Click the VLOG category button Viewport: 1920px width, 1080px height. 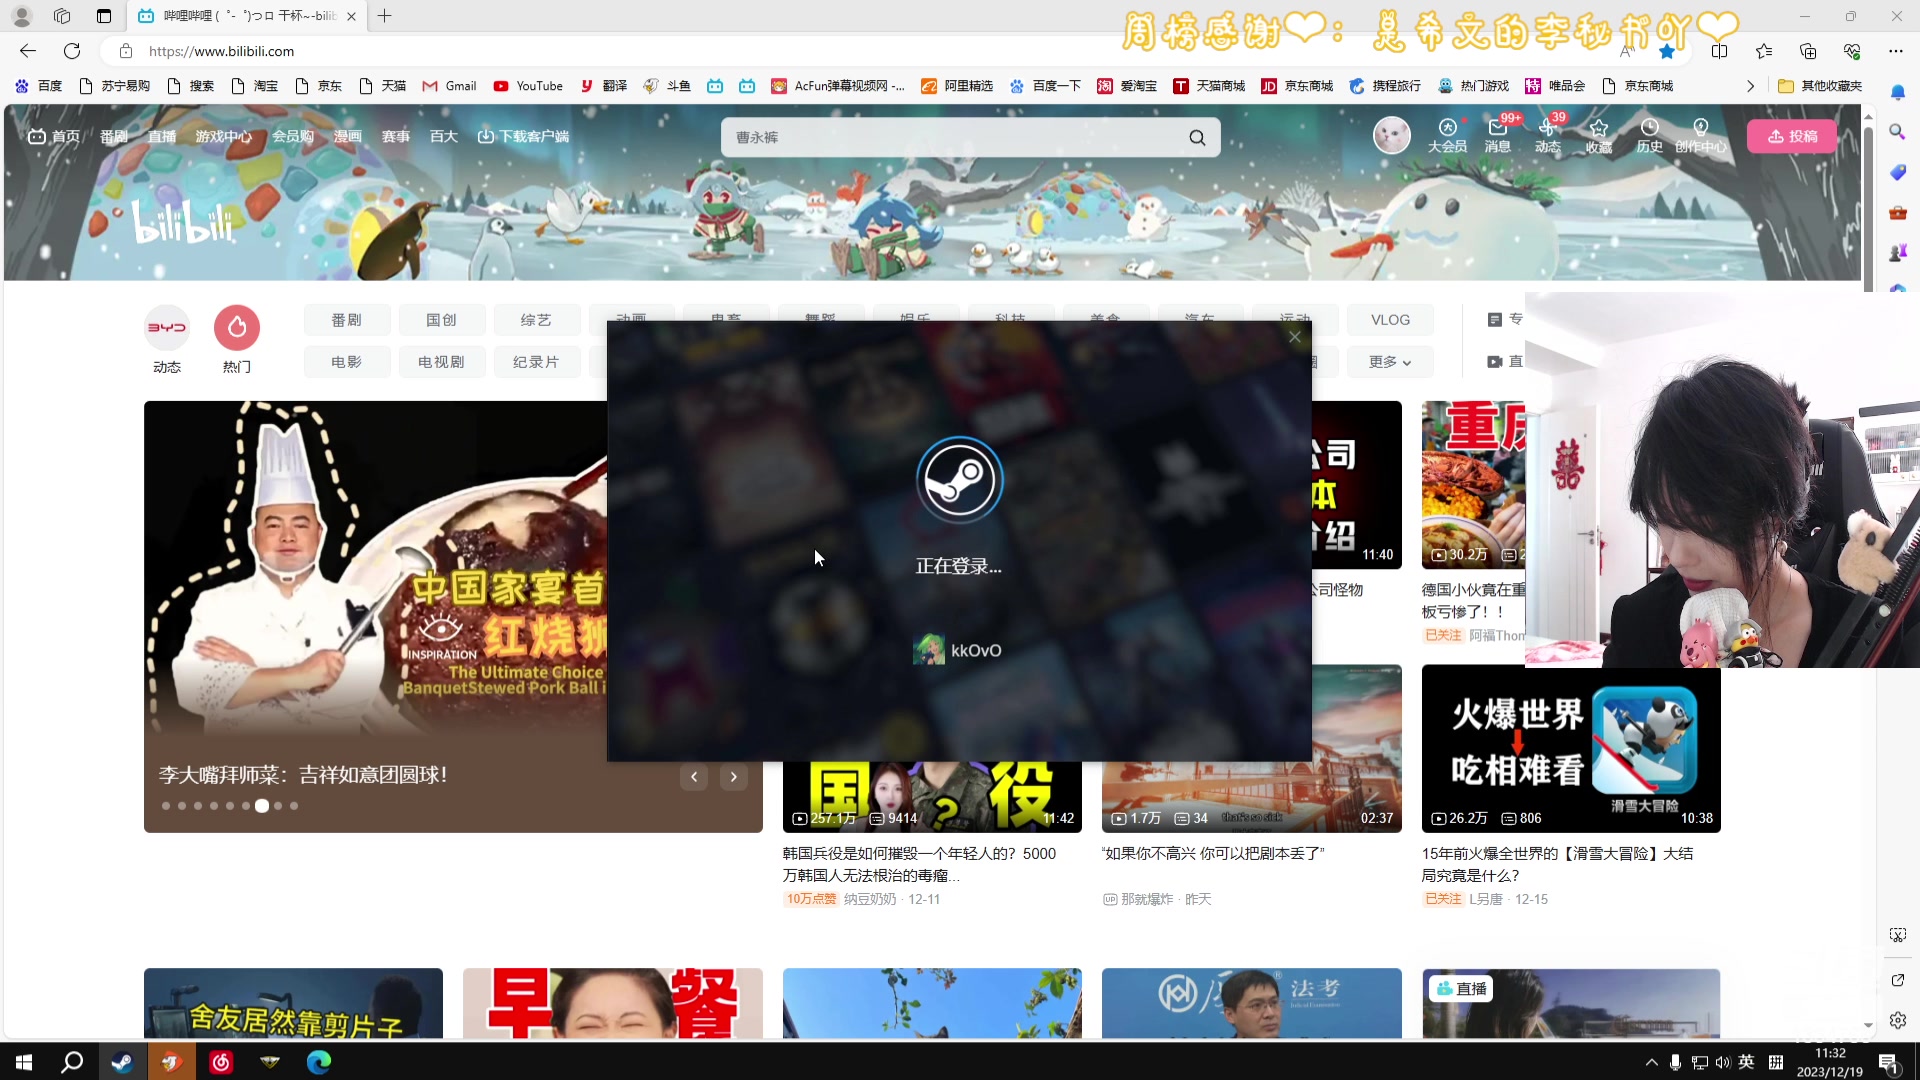pyautogui.click(x=1390, y=320)
